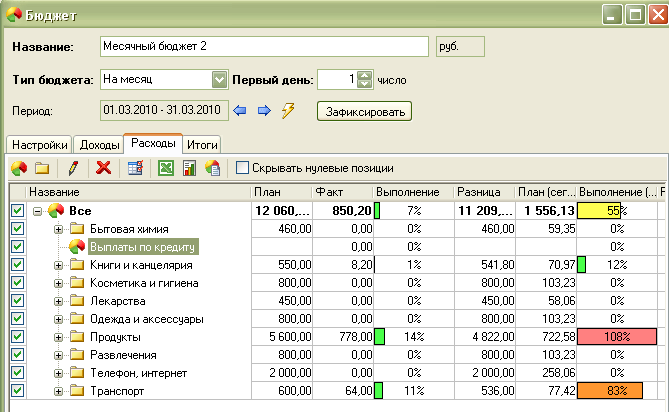The height and width of the screenshot is (412, 669).
Task: Click the Зафиксировать button
Action: click(364, 111)
